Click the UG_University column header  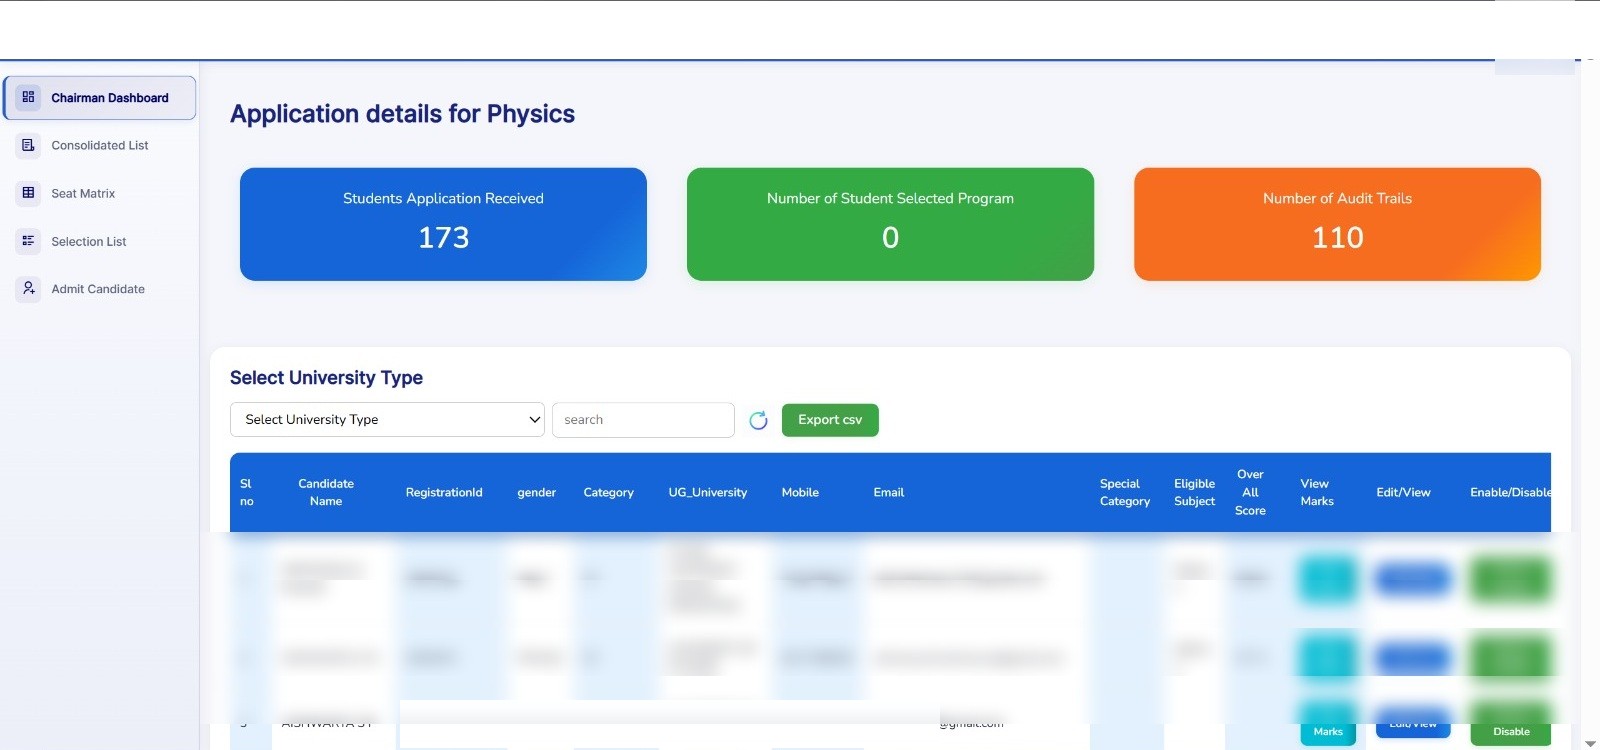tap(708, 493)
